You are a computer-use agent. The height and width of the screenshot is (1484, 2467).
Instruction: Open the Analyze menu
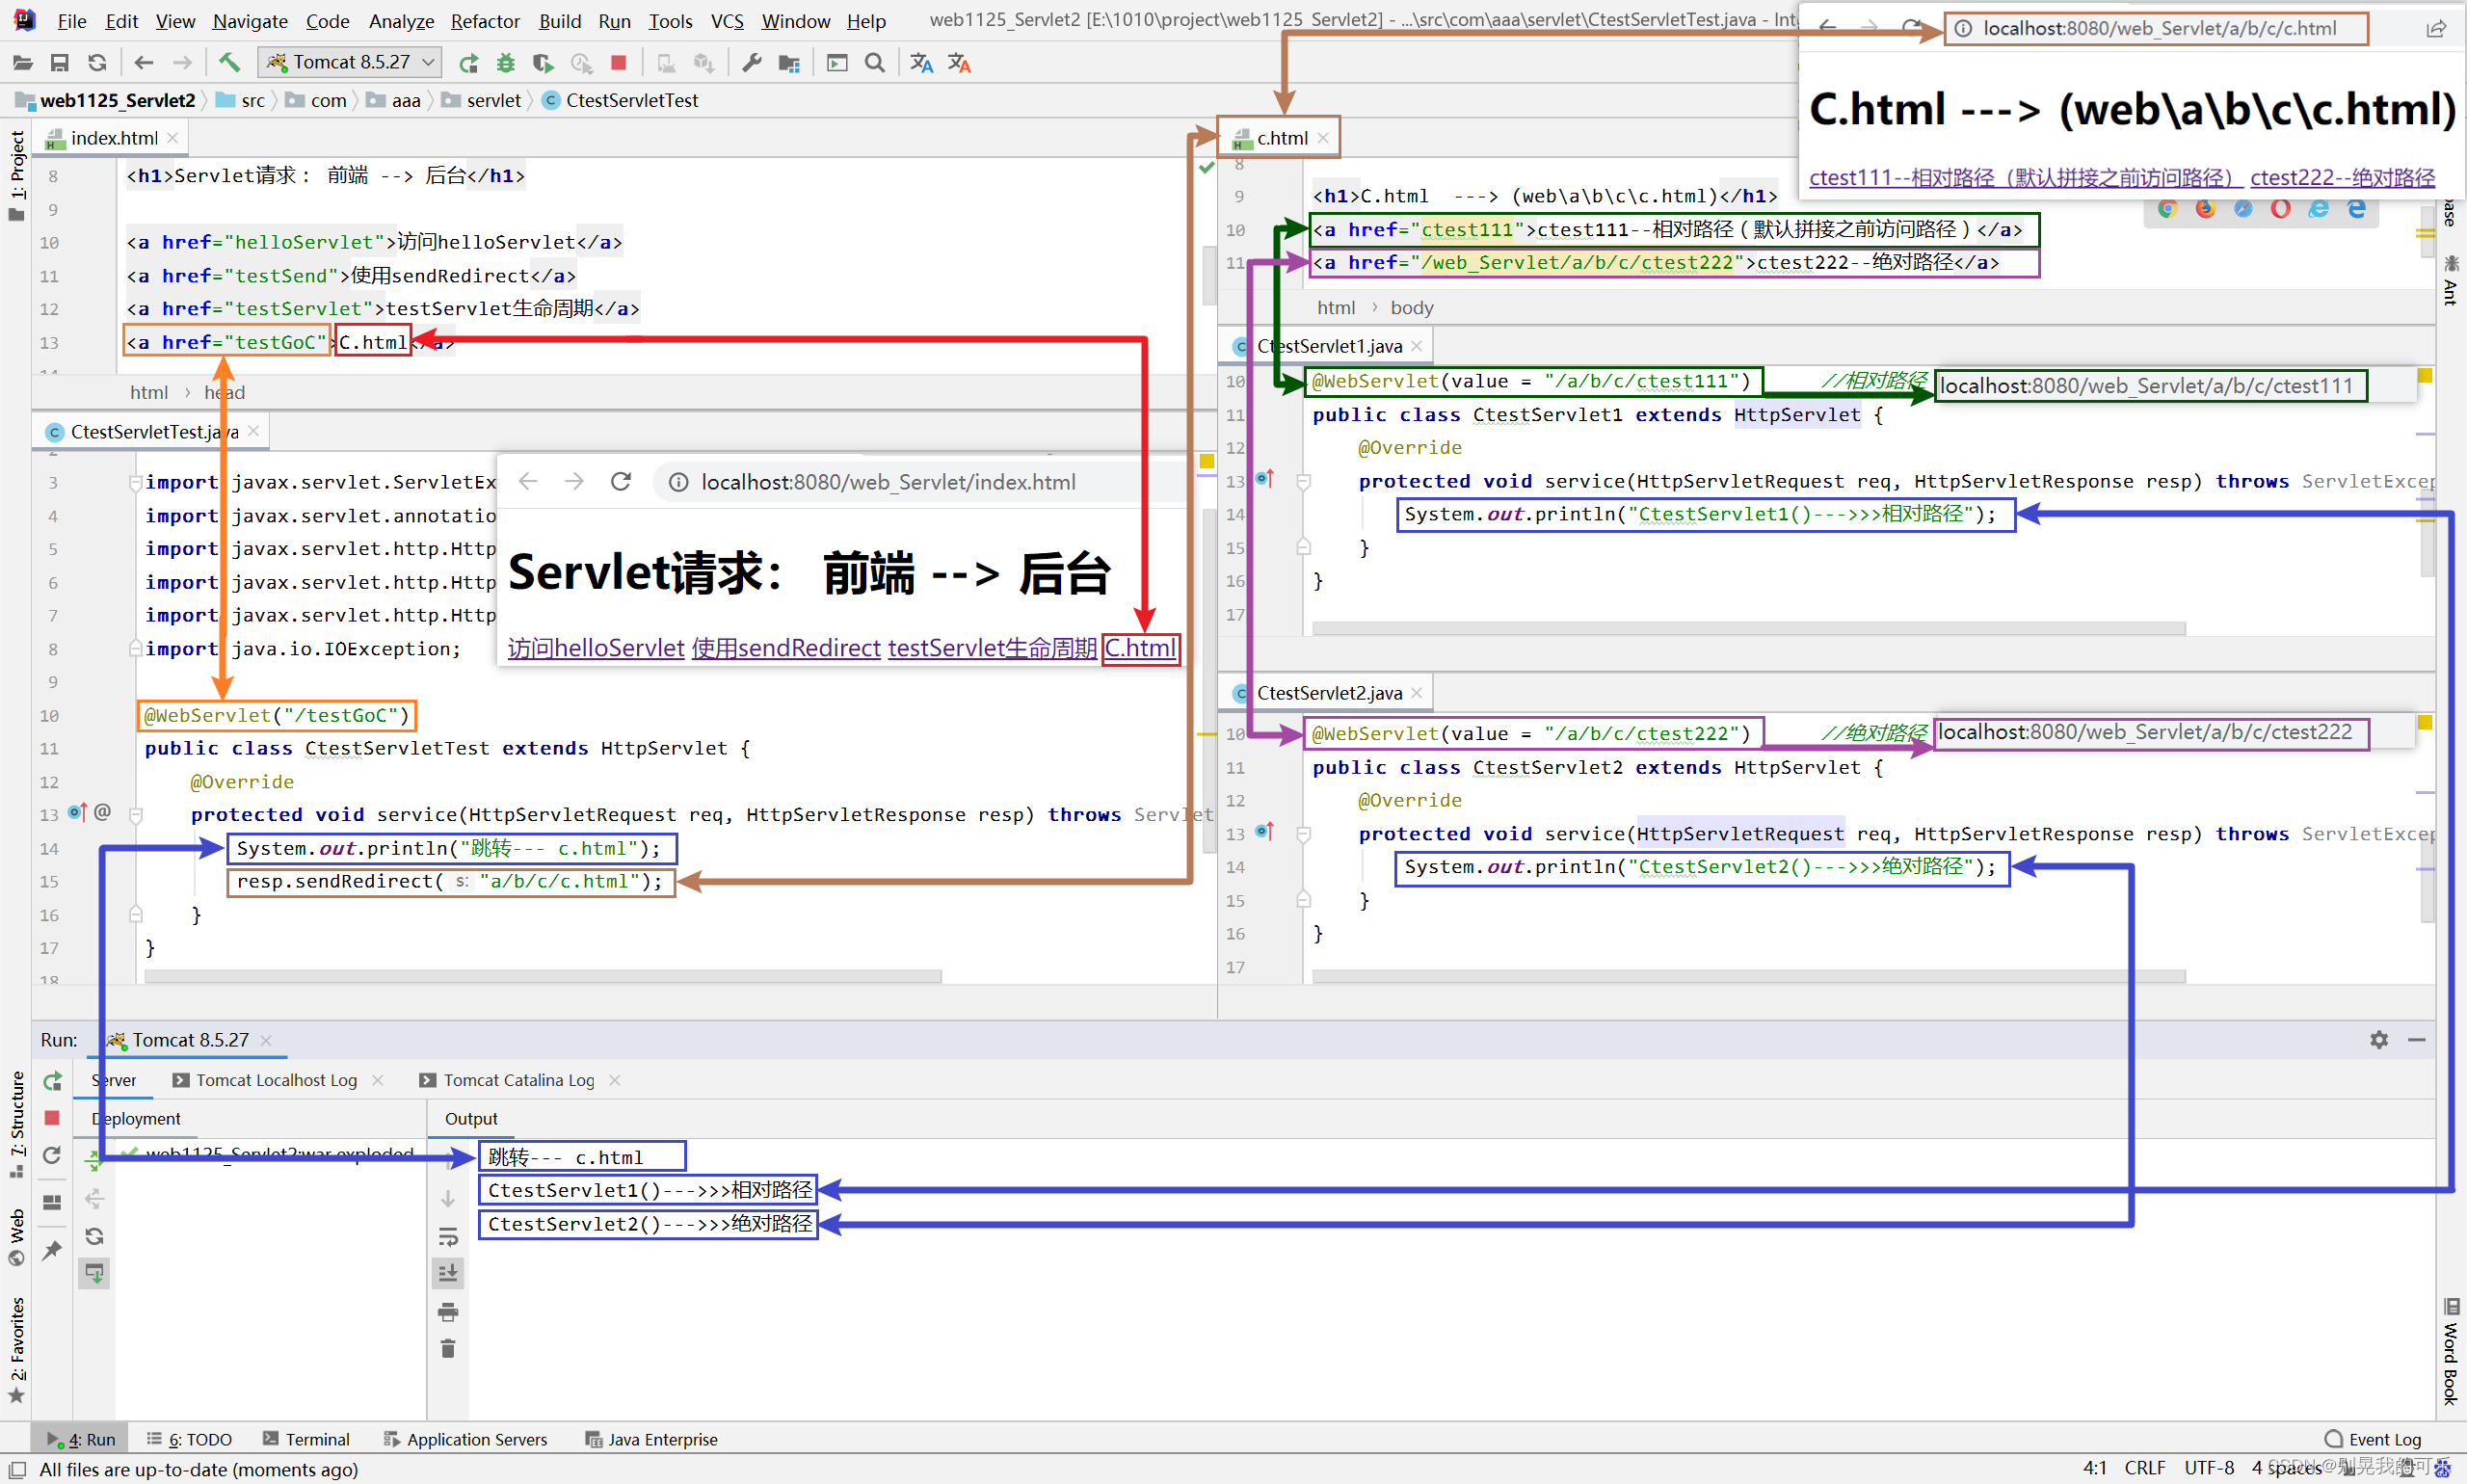(401, 21)
